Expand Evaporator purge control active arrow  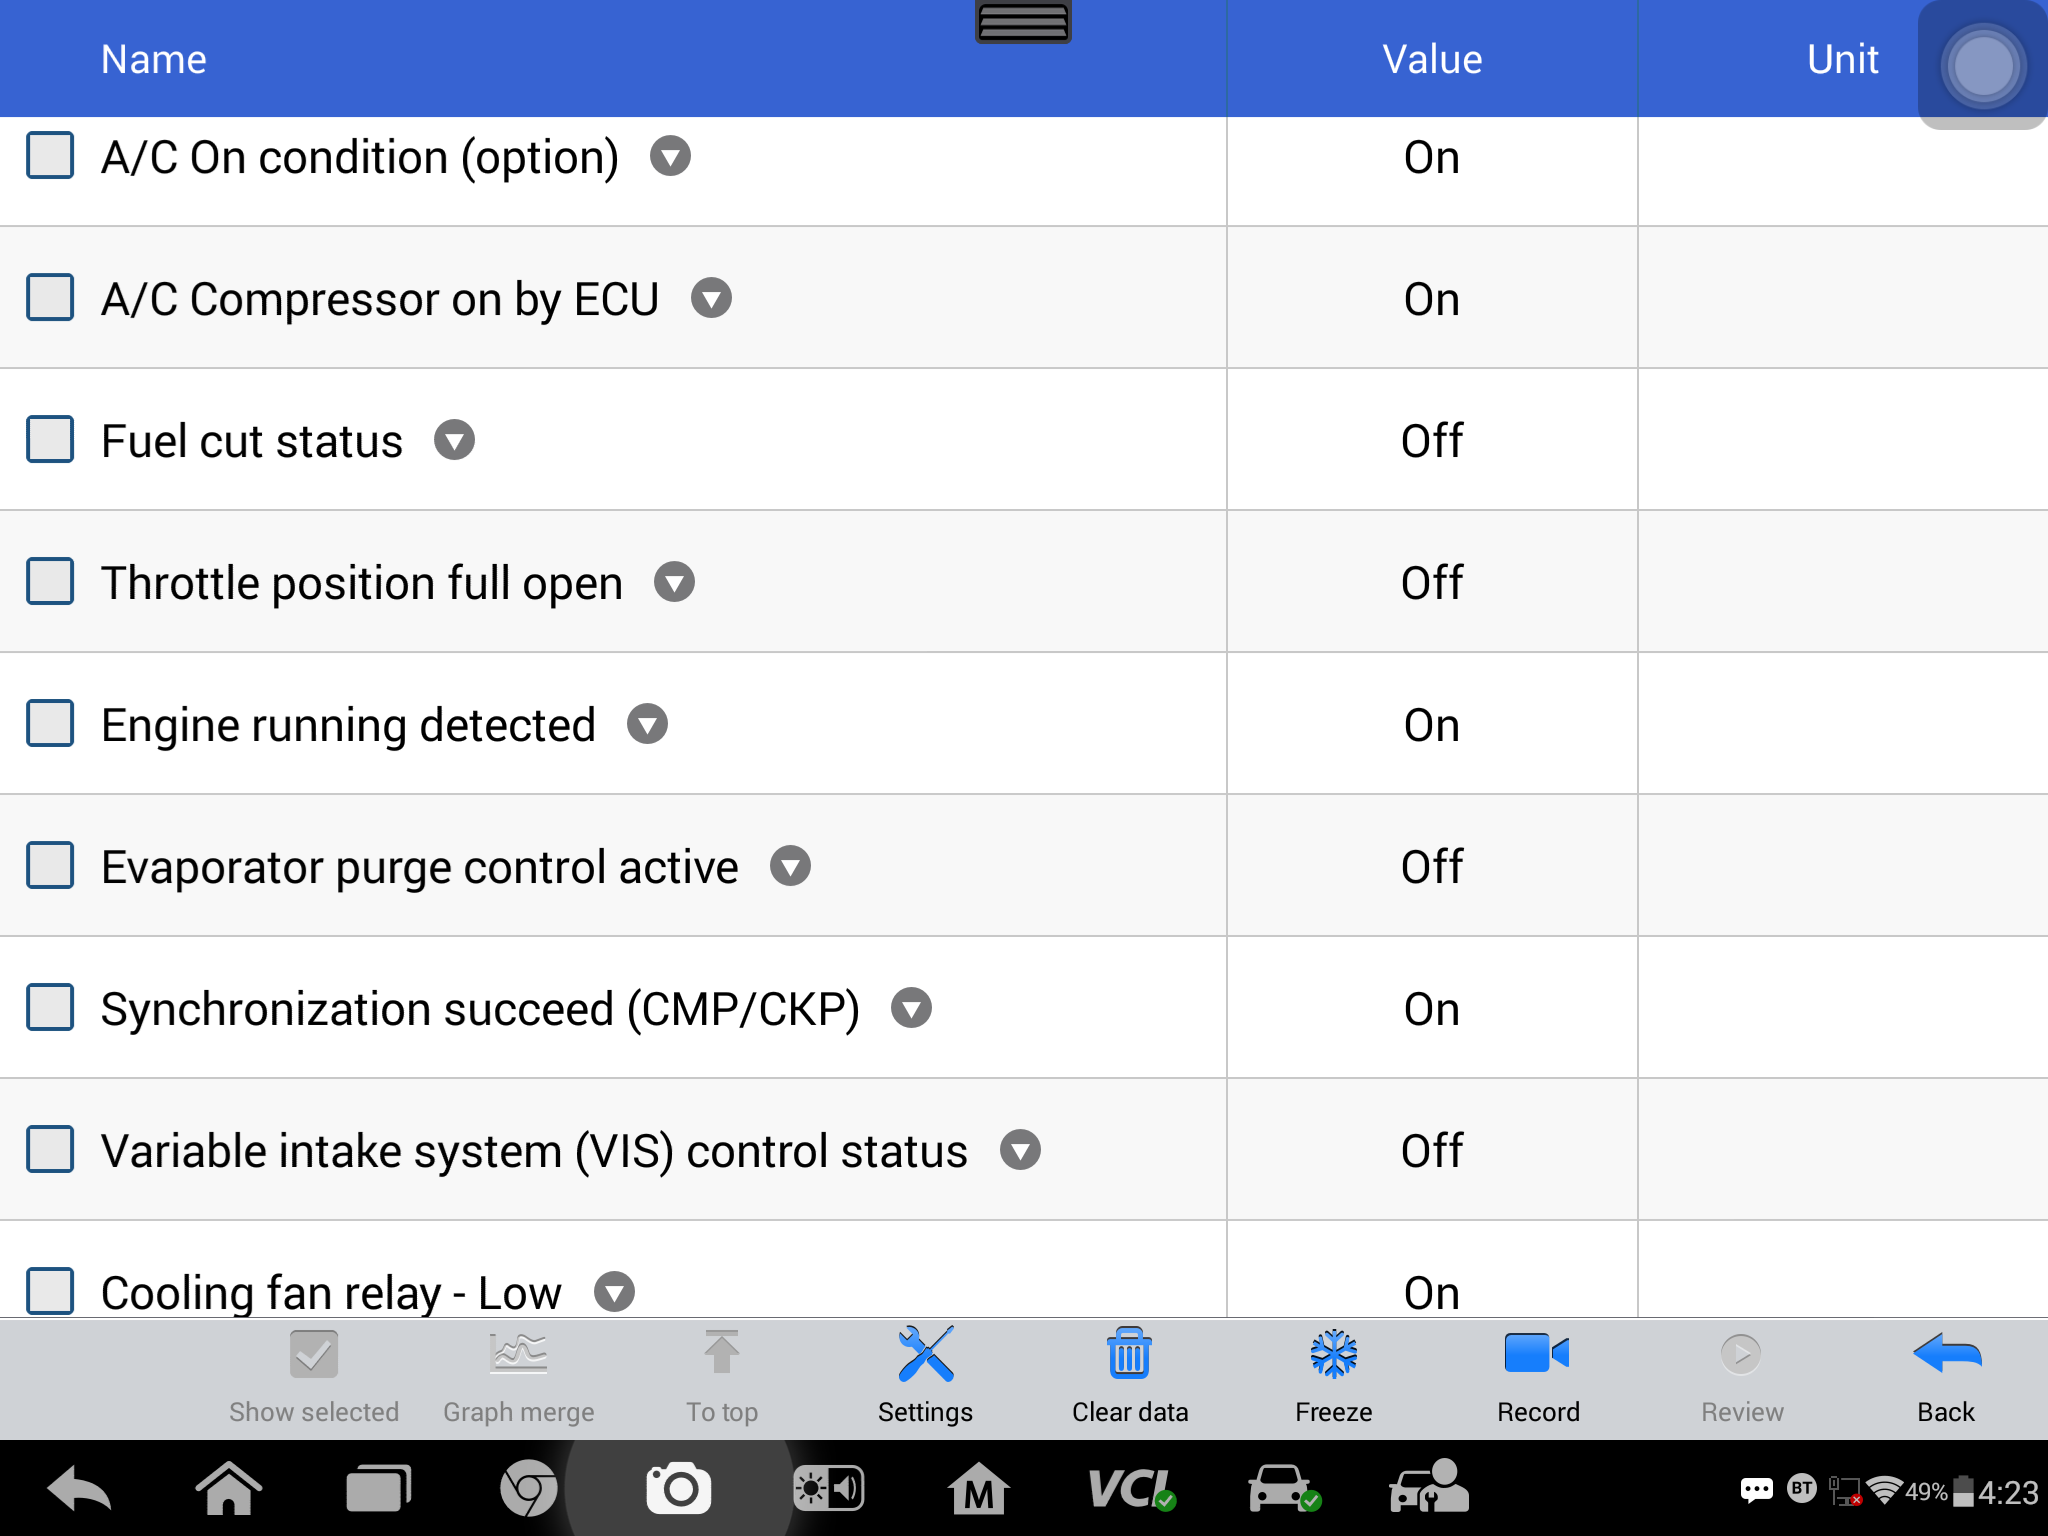(790, 866)
